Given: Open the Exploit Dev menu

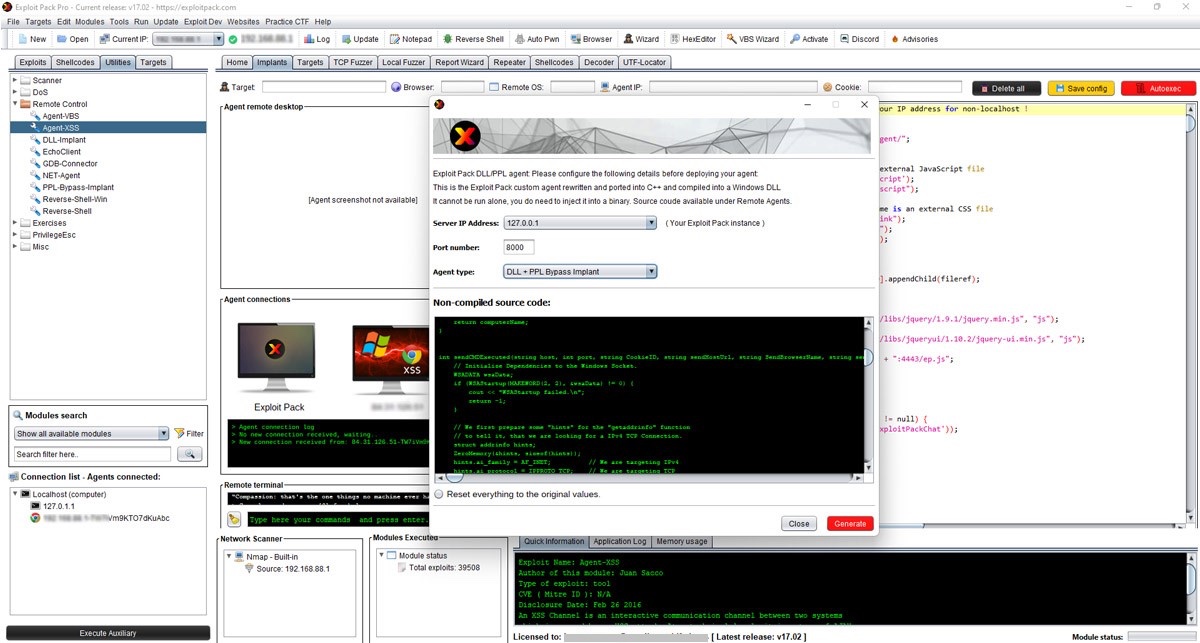Looking at the screenshot, I should point(203,21).
